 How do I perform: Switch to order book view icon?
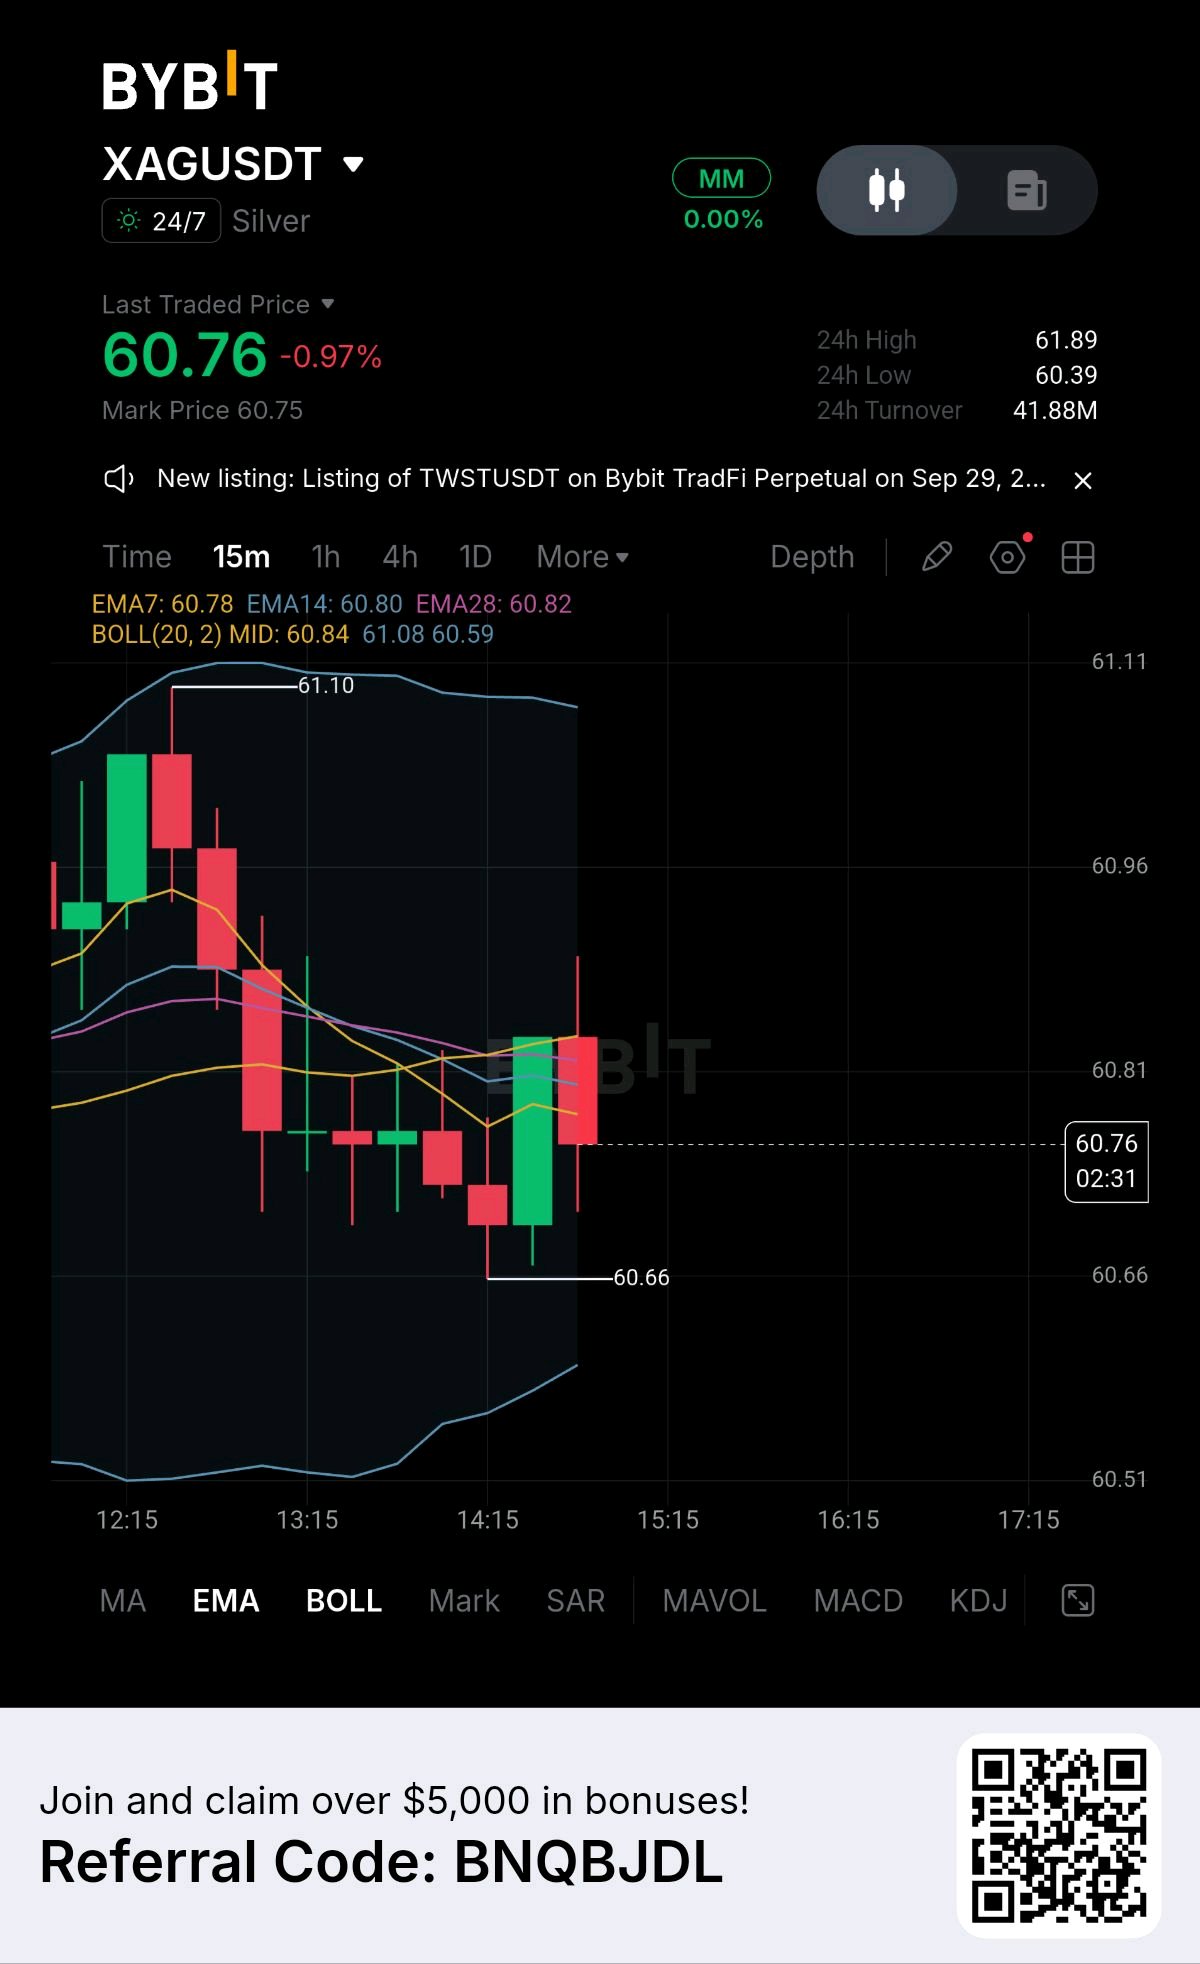[x=1027, y=190]
